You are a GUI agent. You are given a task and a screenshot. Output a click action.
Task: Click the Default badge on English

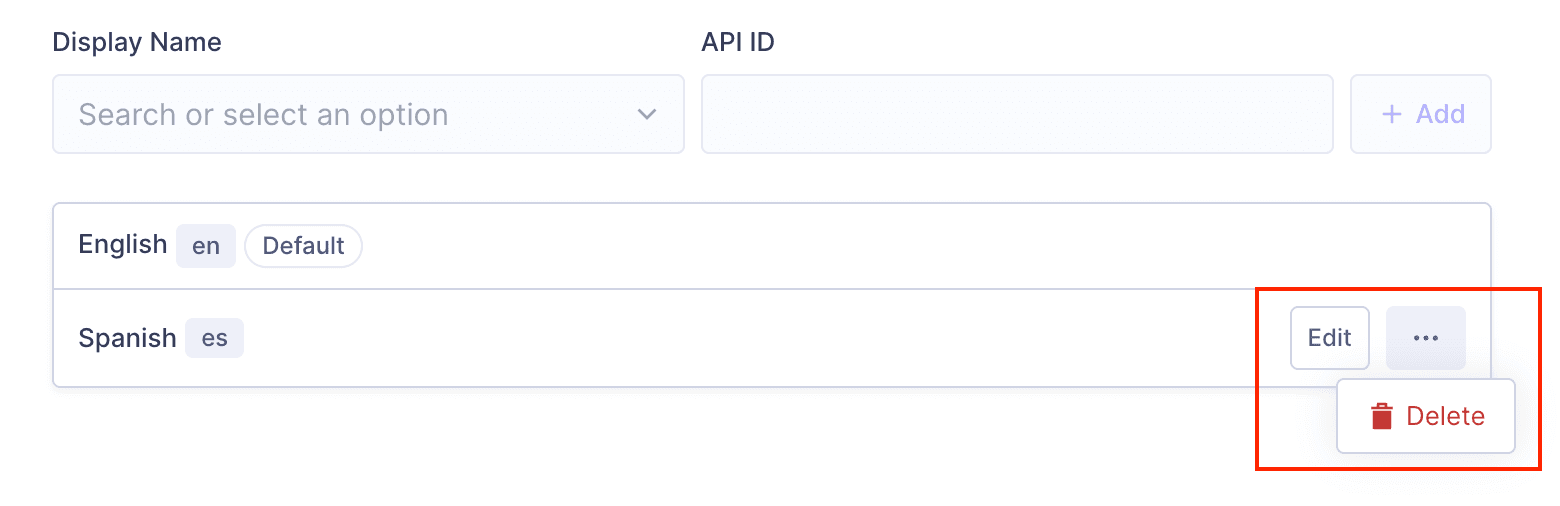(304, 246)
